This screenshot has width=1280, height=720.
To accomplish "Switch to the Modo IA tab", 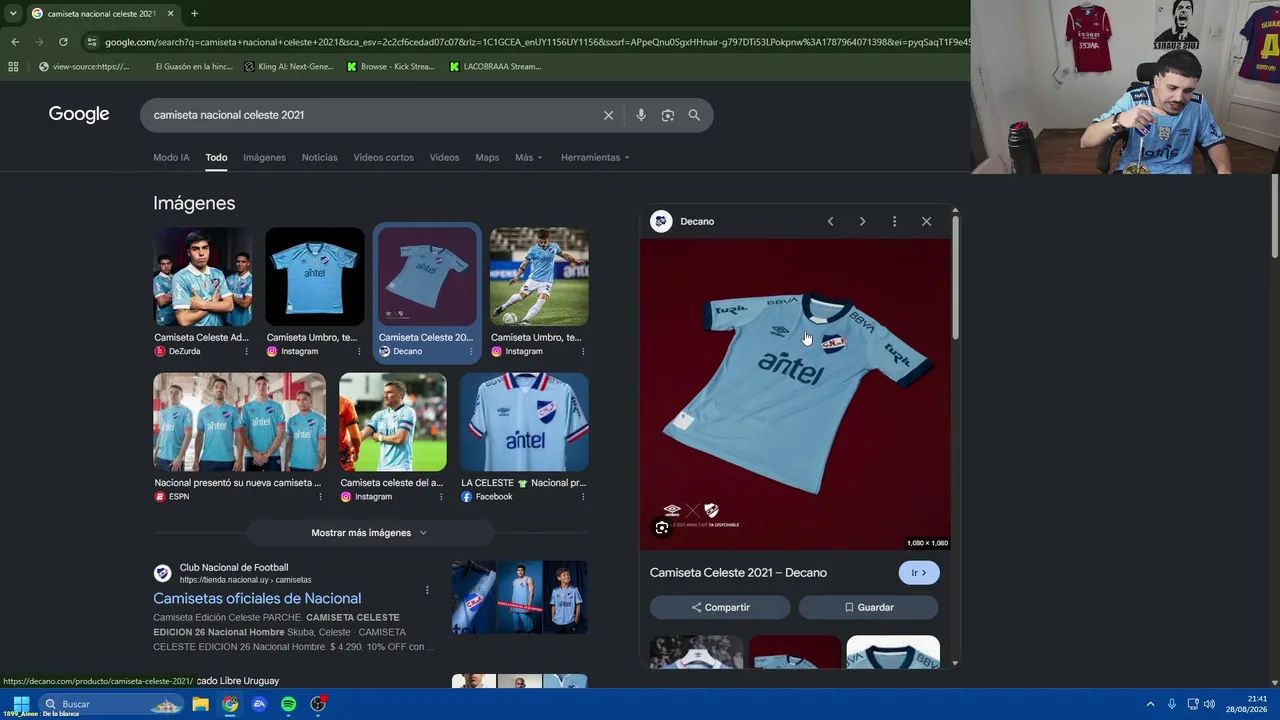I will pos(171,157).
